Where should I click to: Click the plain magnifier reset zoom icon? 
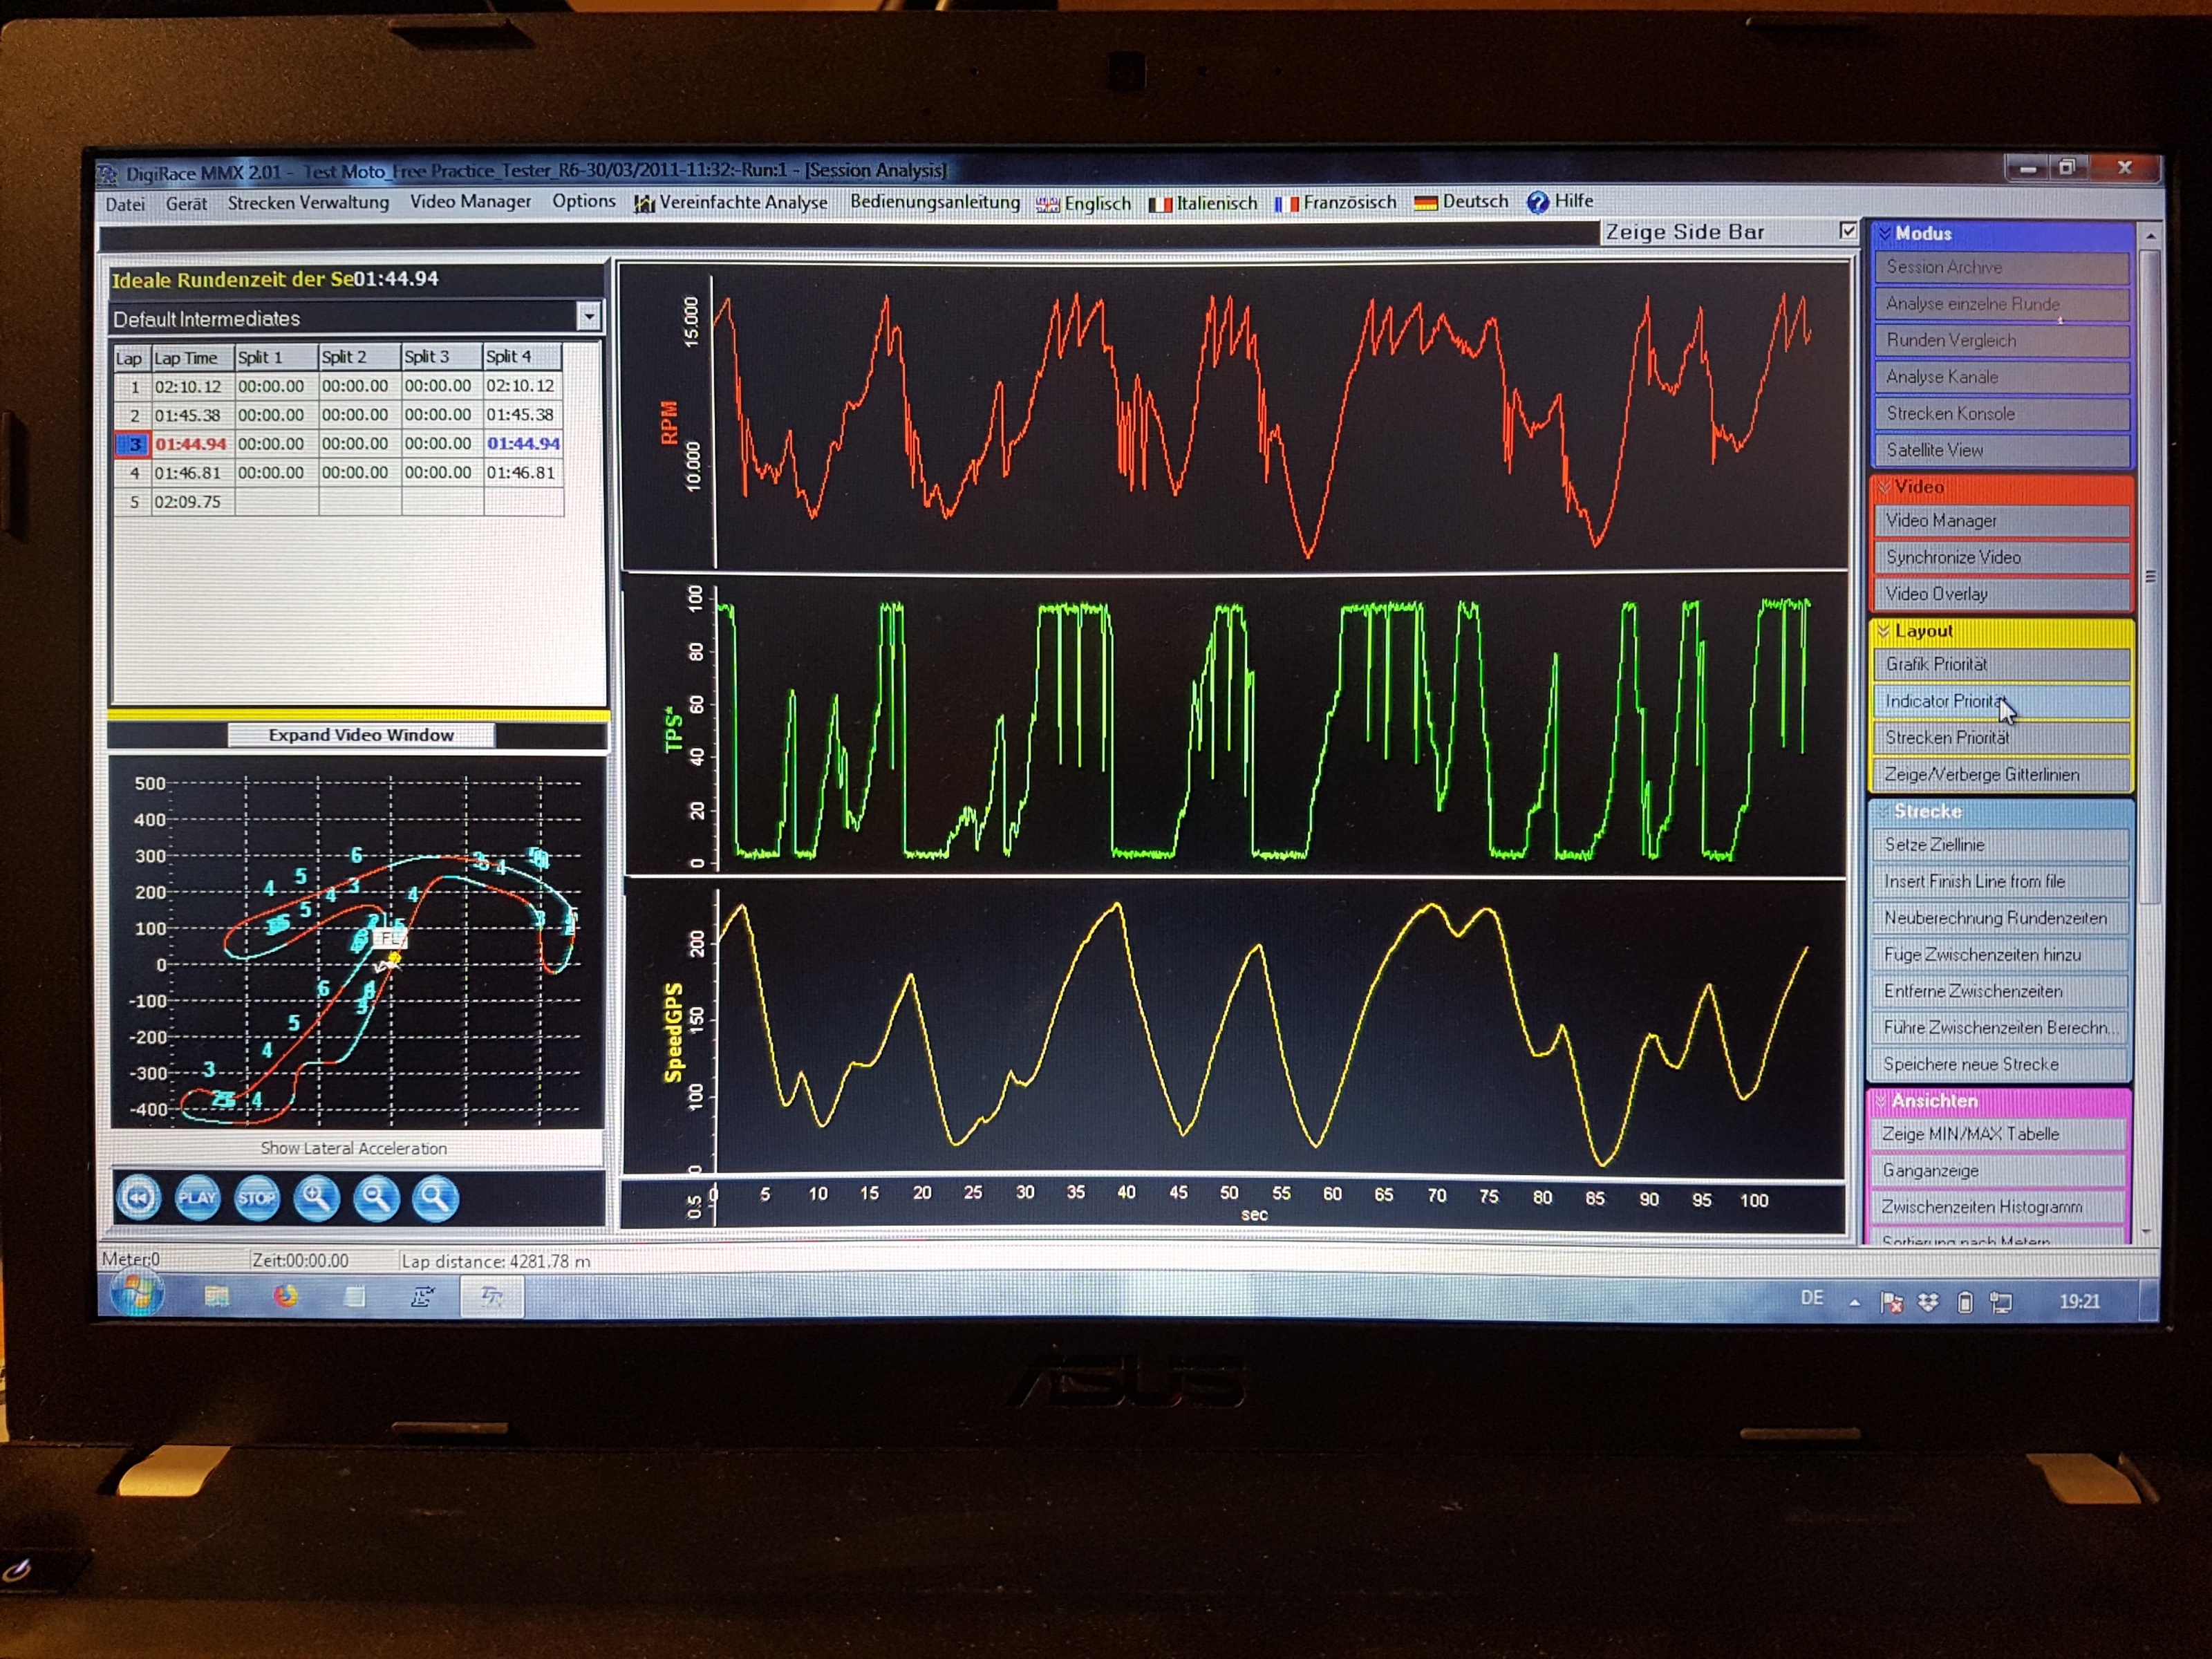pyautogui.click(x=435, y=1198)
